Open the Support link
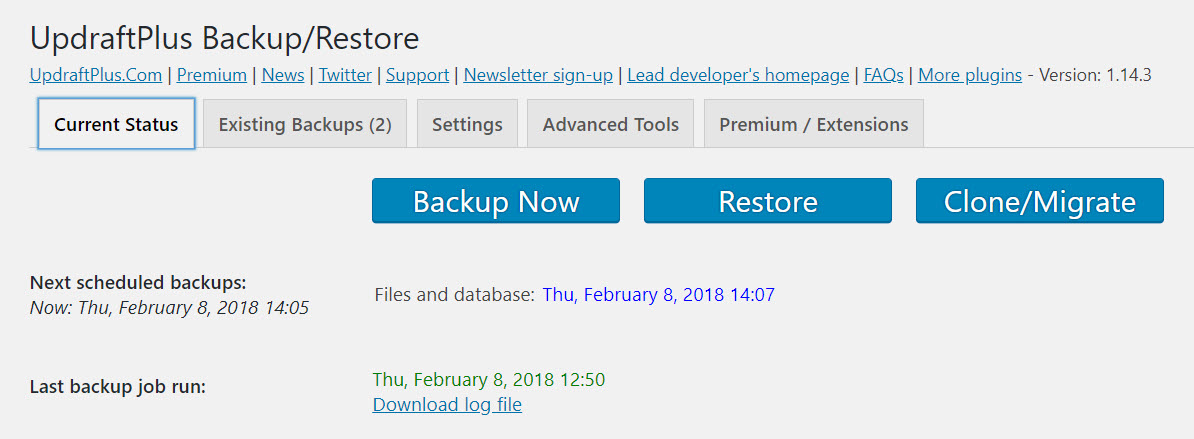This screenshot has height=439, width=1194. tap(417, 75)
